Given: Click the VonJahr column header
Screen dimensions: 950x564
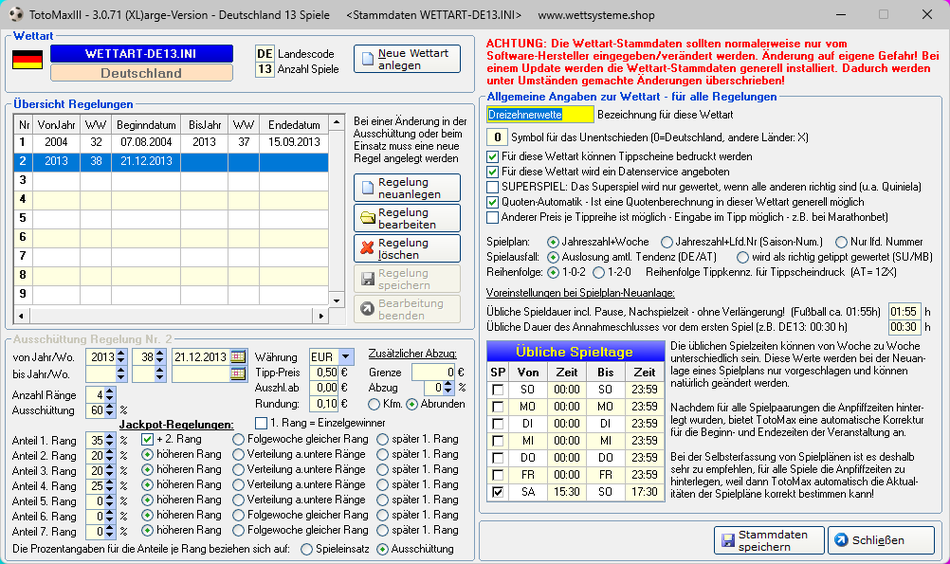Looking at the screenshot, I should pyautogui.click(x=56, y=125).
